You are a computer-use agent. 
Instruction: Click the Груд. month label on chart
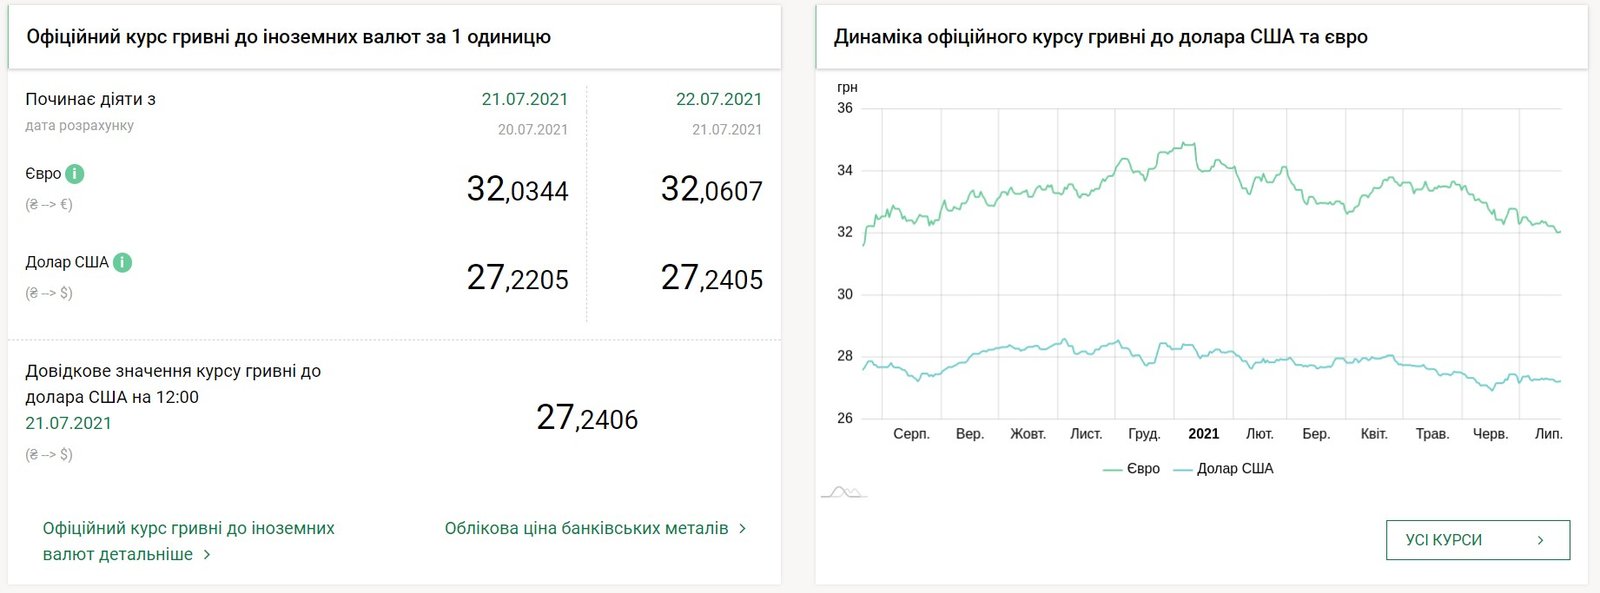1144,434
